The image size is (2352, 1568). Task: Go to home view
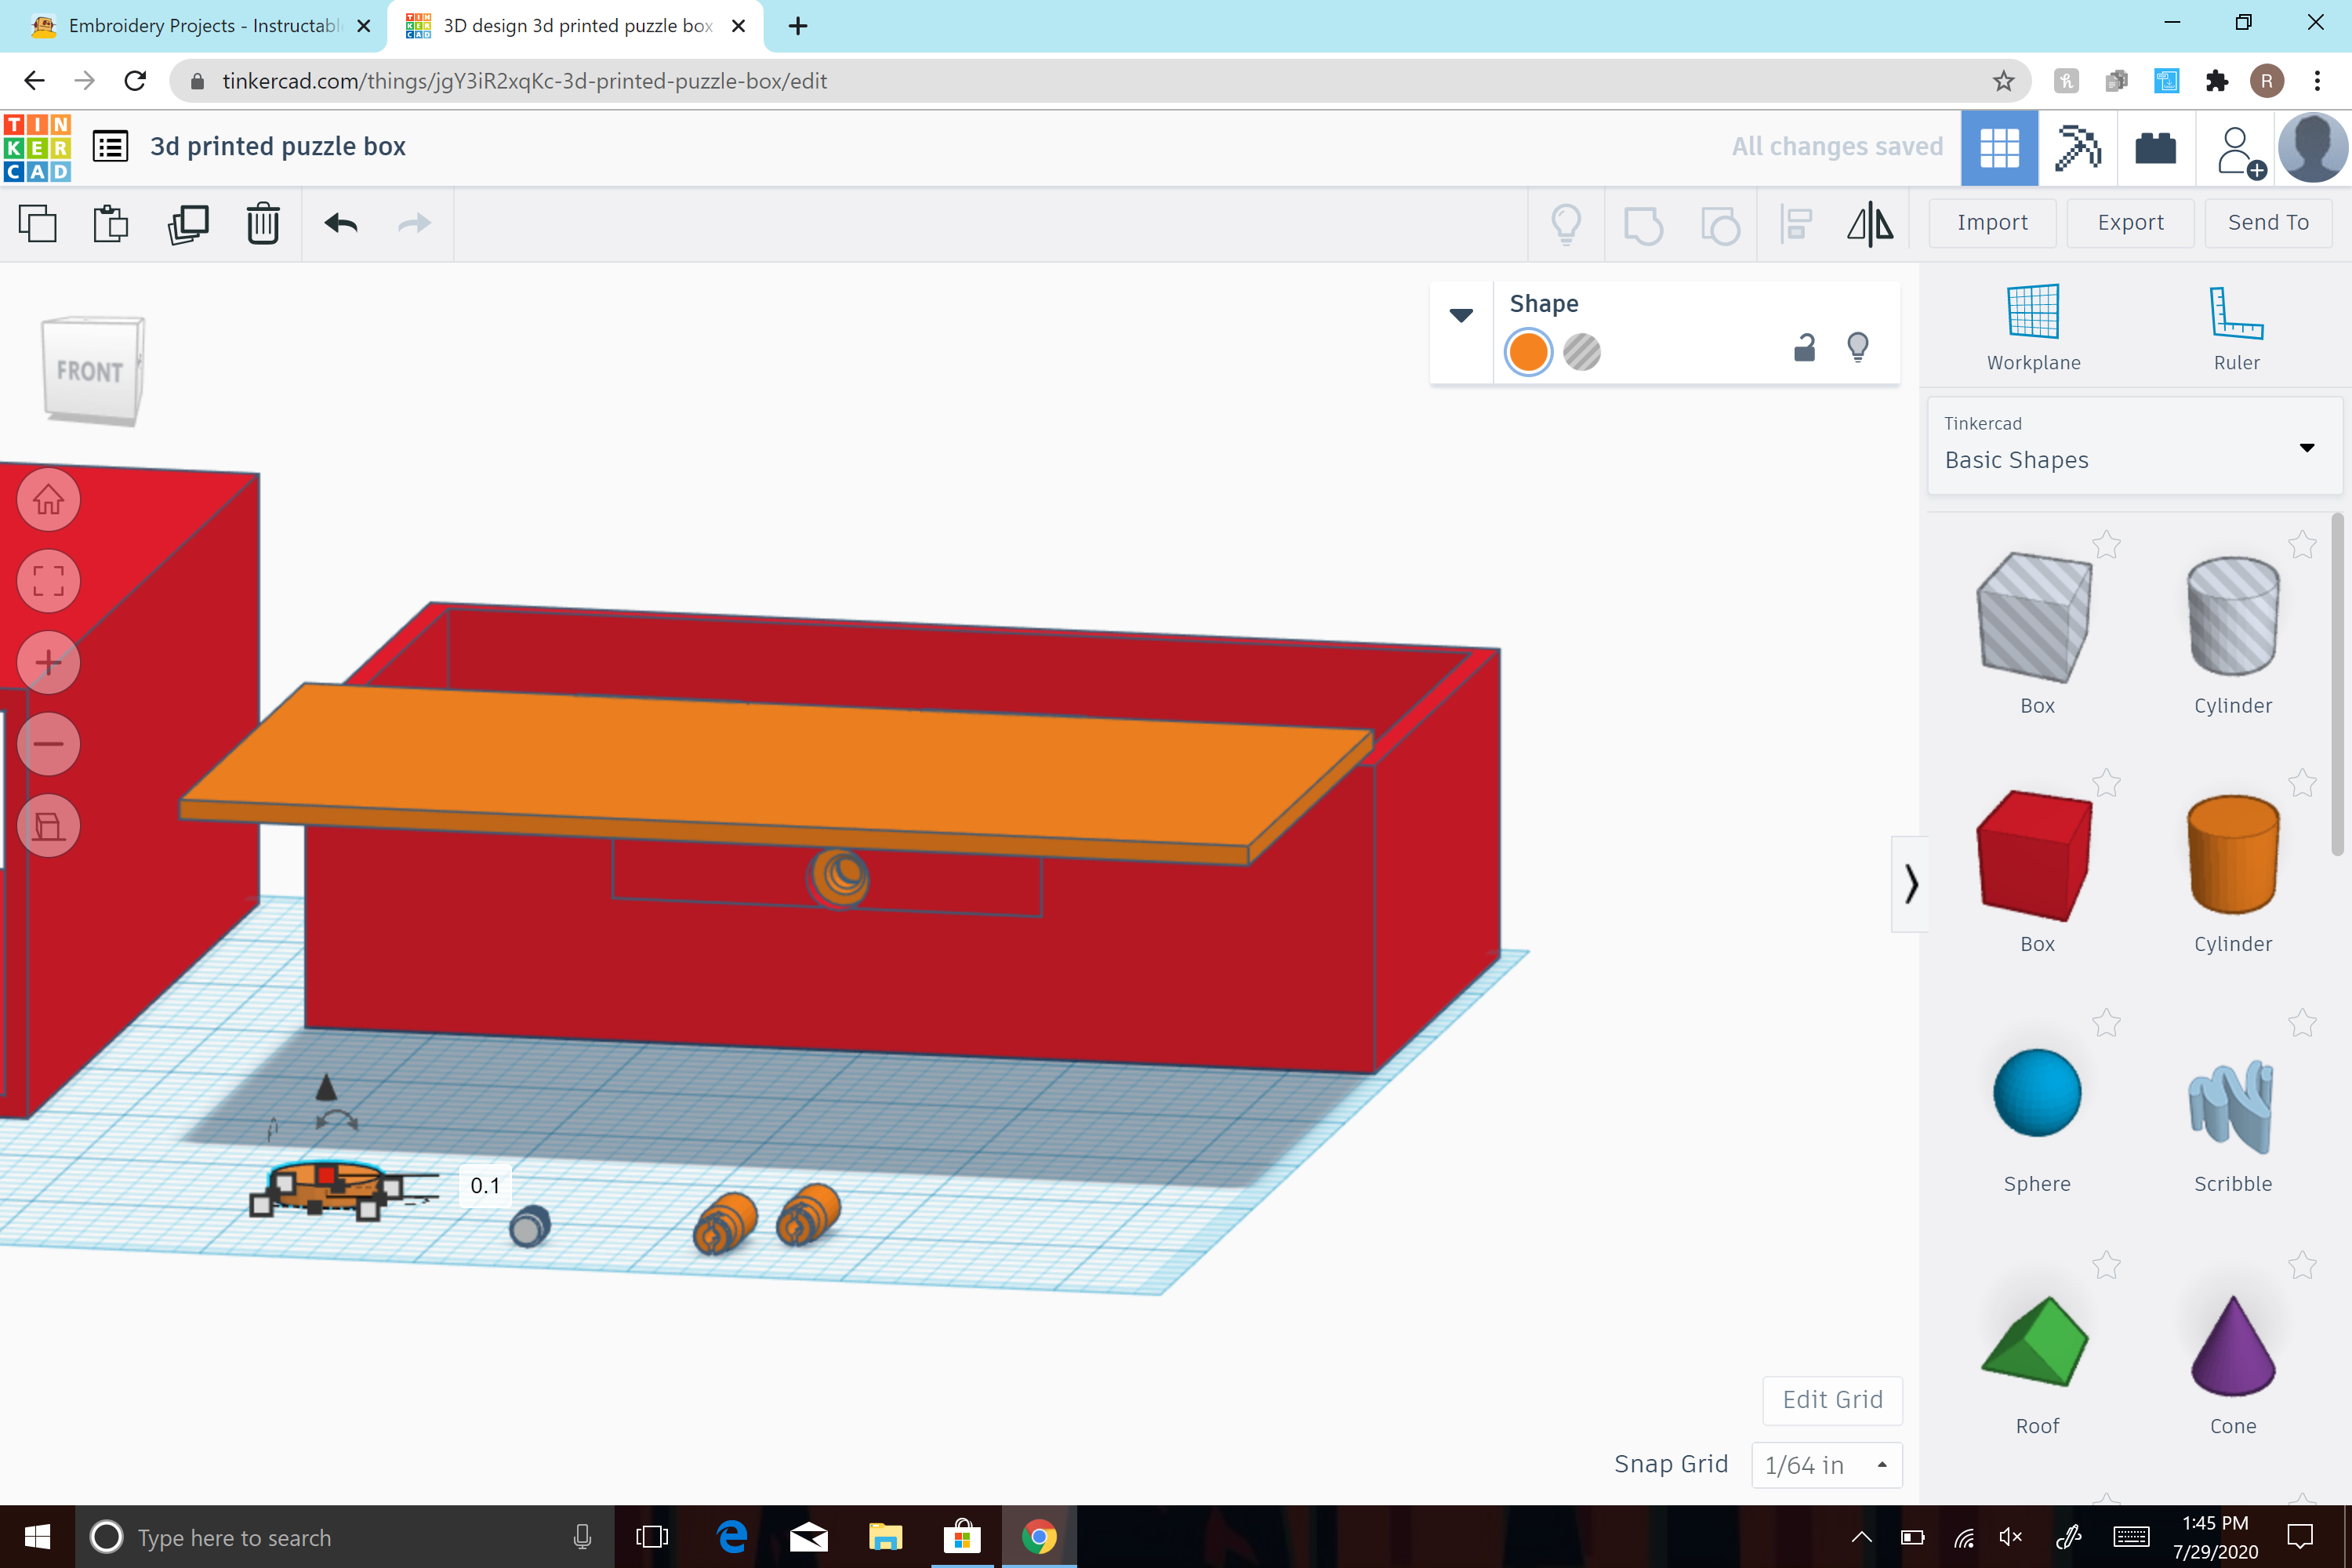point(48,499)
